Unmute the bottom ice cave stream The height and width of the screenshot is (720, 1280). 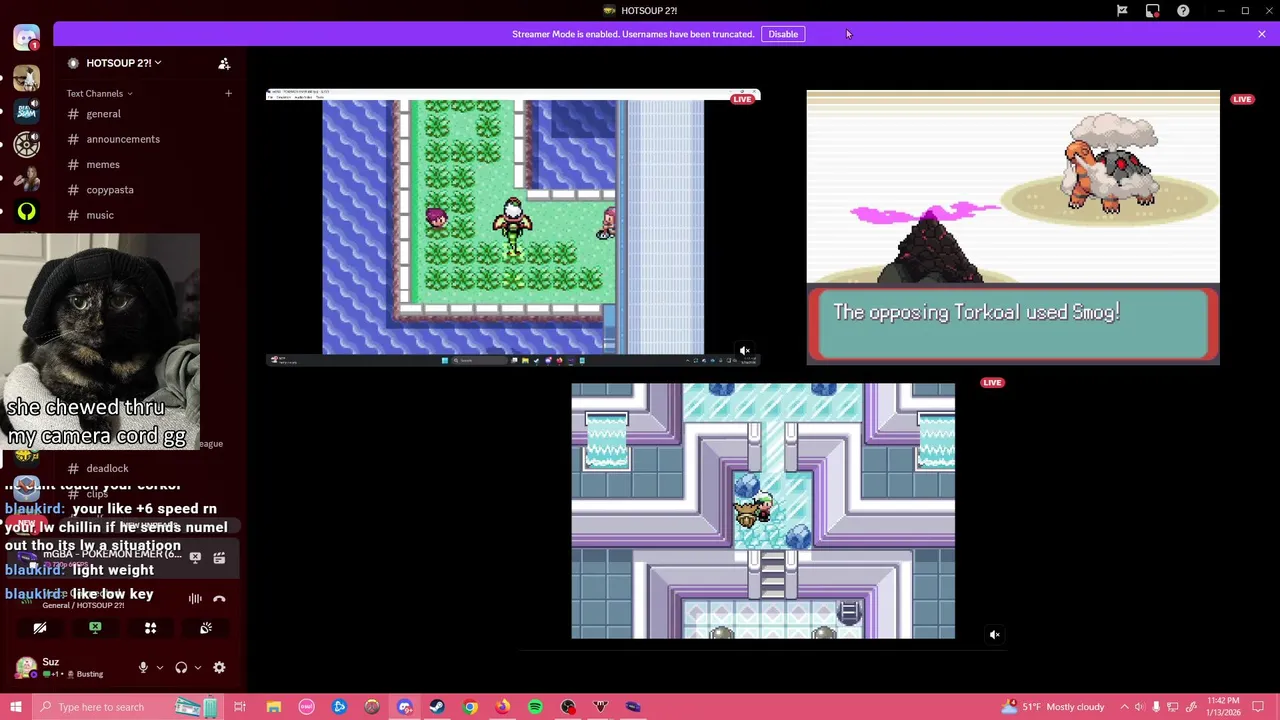994,634
